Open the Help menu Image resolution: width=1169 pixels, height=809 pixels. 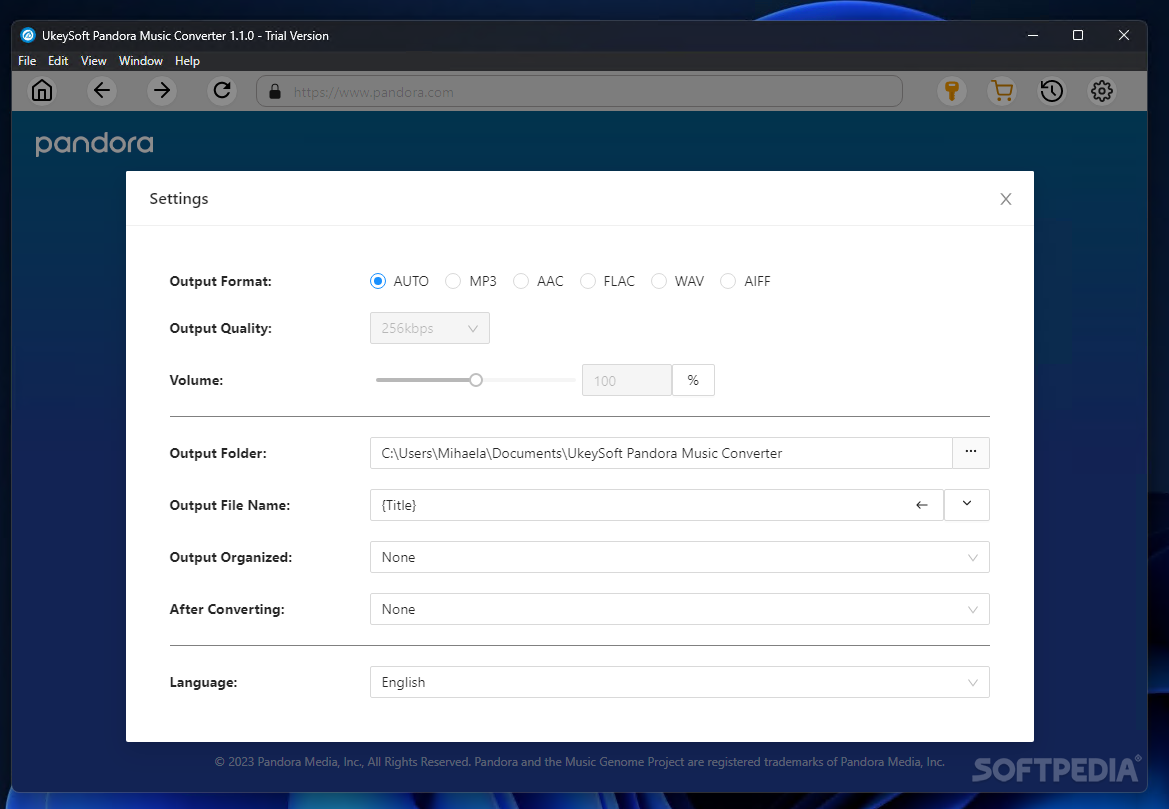pos(187,61)
